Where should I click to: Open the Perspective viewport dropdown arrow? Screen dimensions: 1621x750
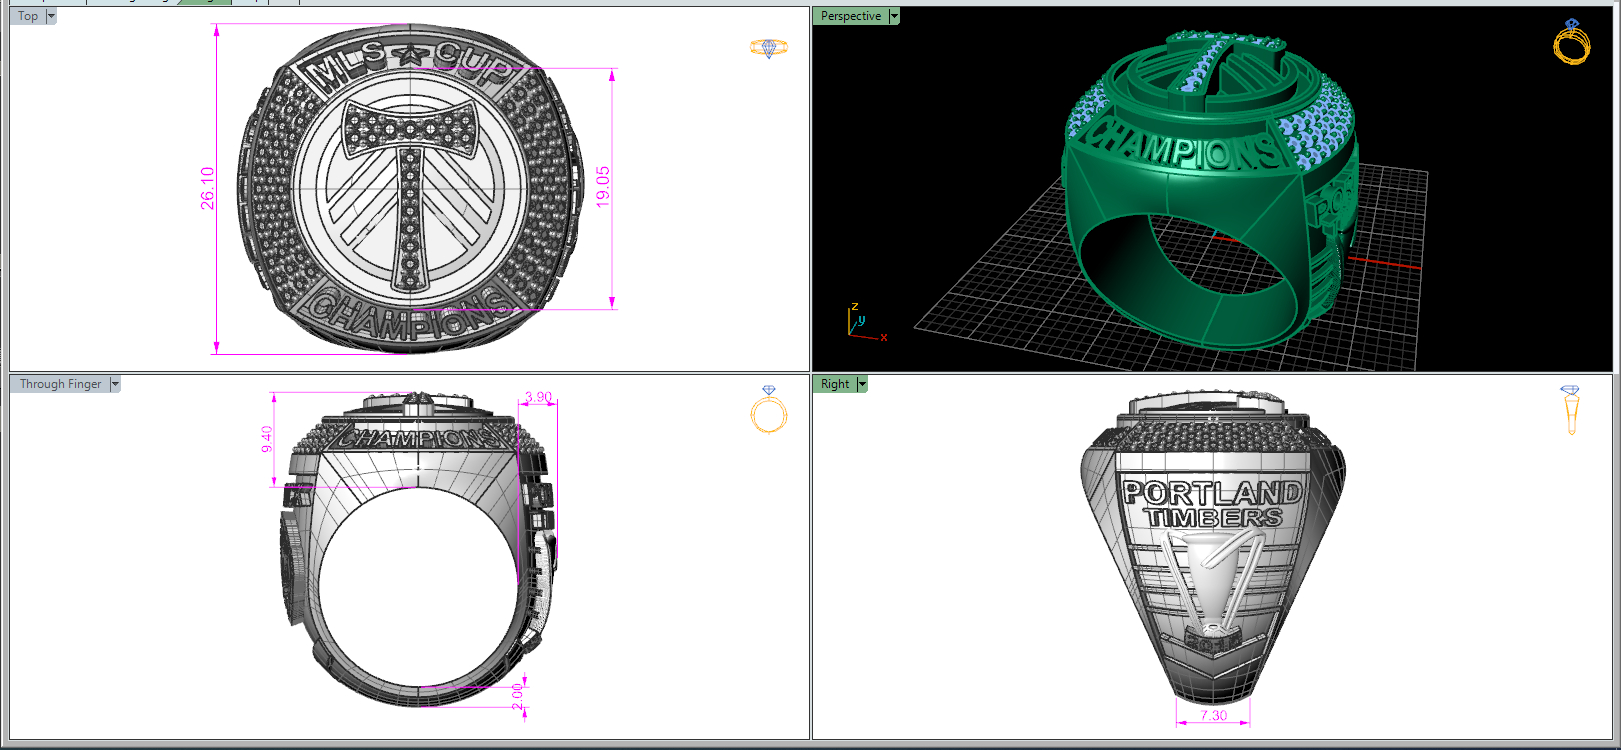click(894, 16)
